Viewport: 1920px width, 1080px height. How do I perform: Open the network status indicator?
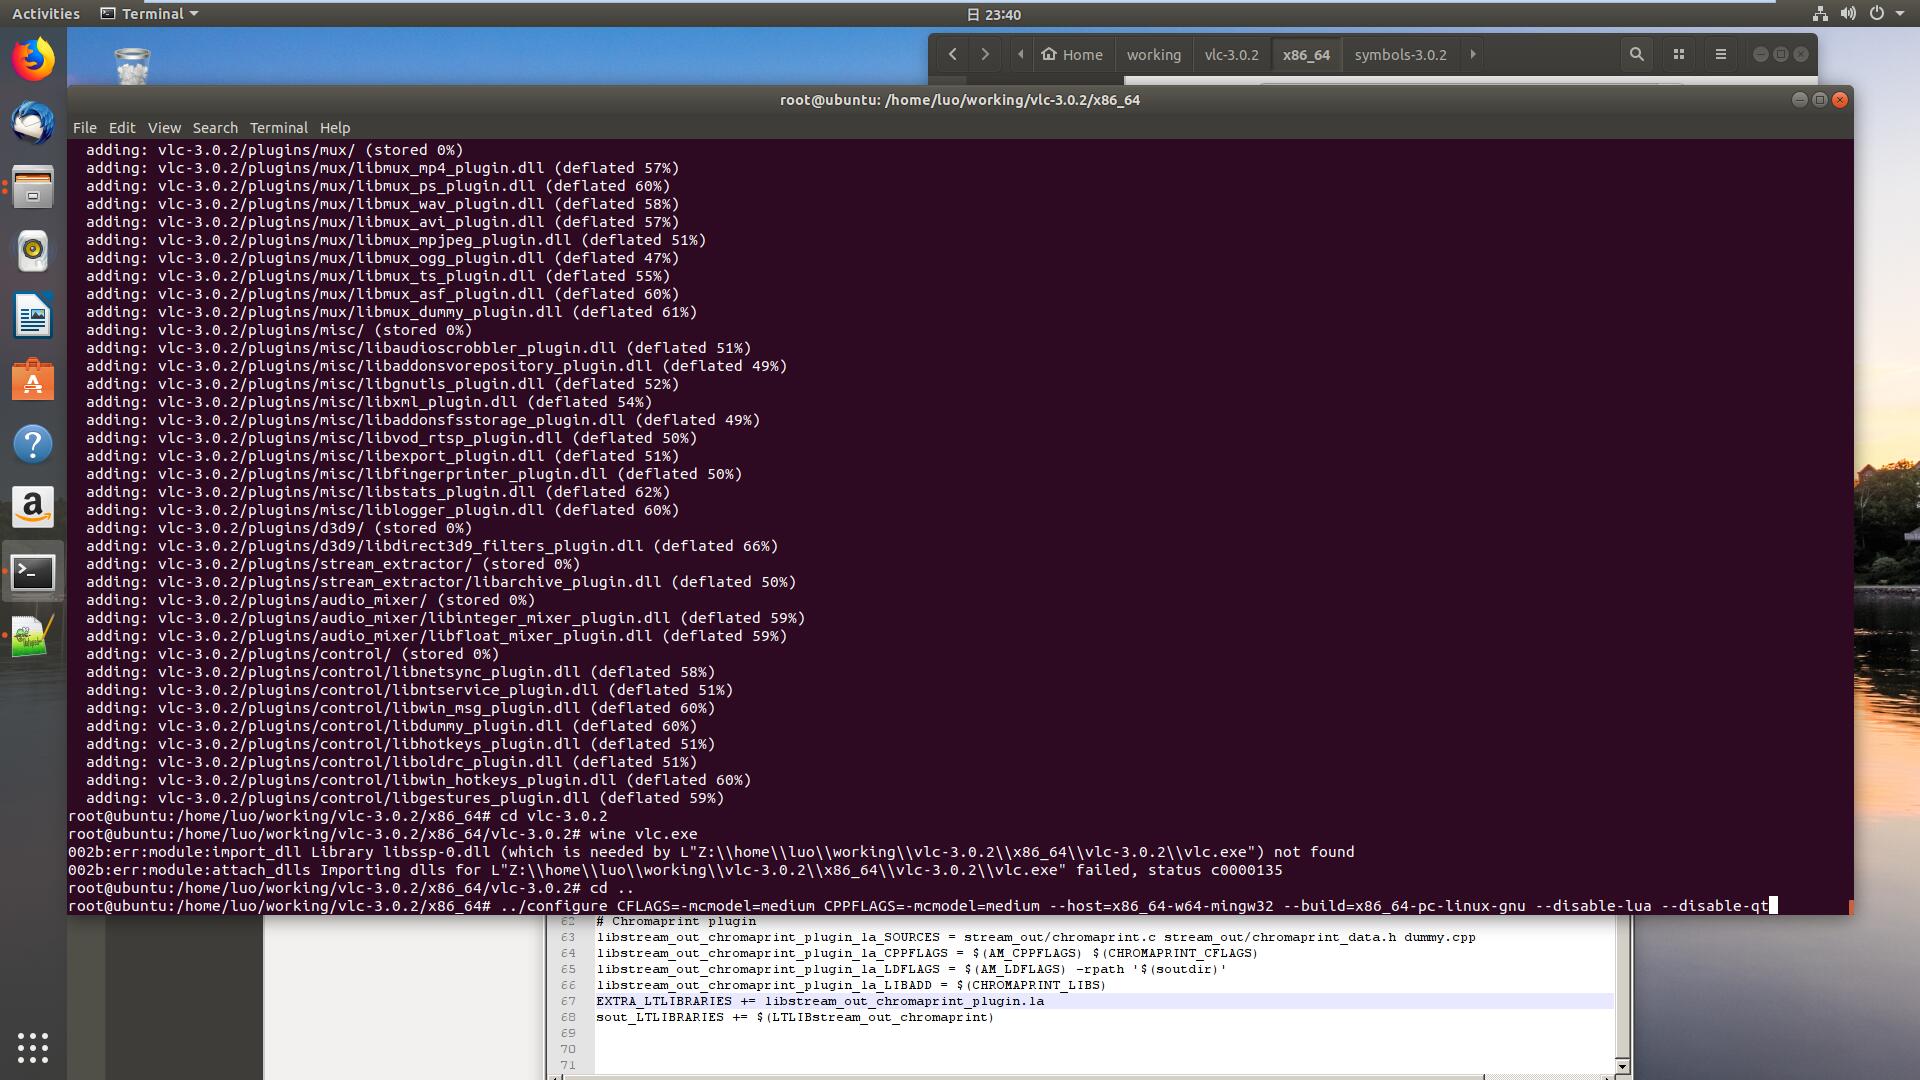(1820, 14)
